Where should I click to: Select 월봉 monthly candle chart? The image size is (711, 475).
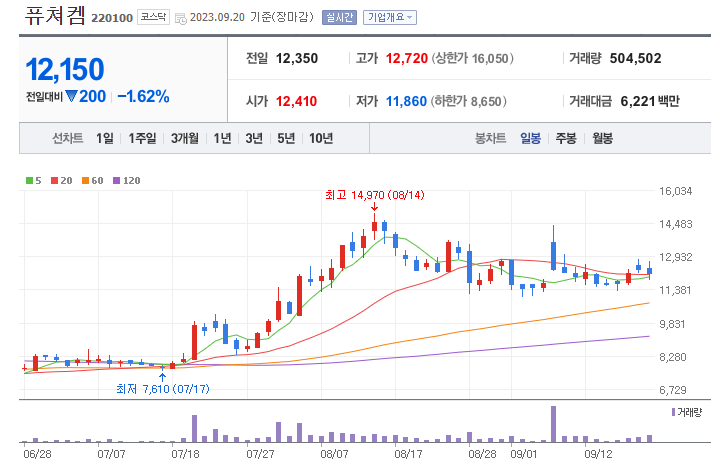pos(602,138)
